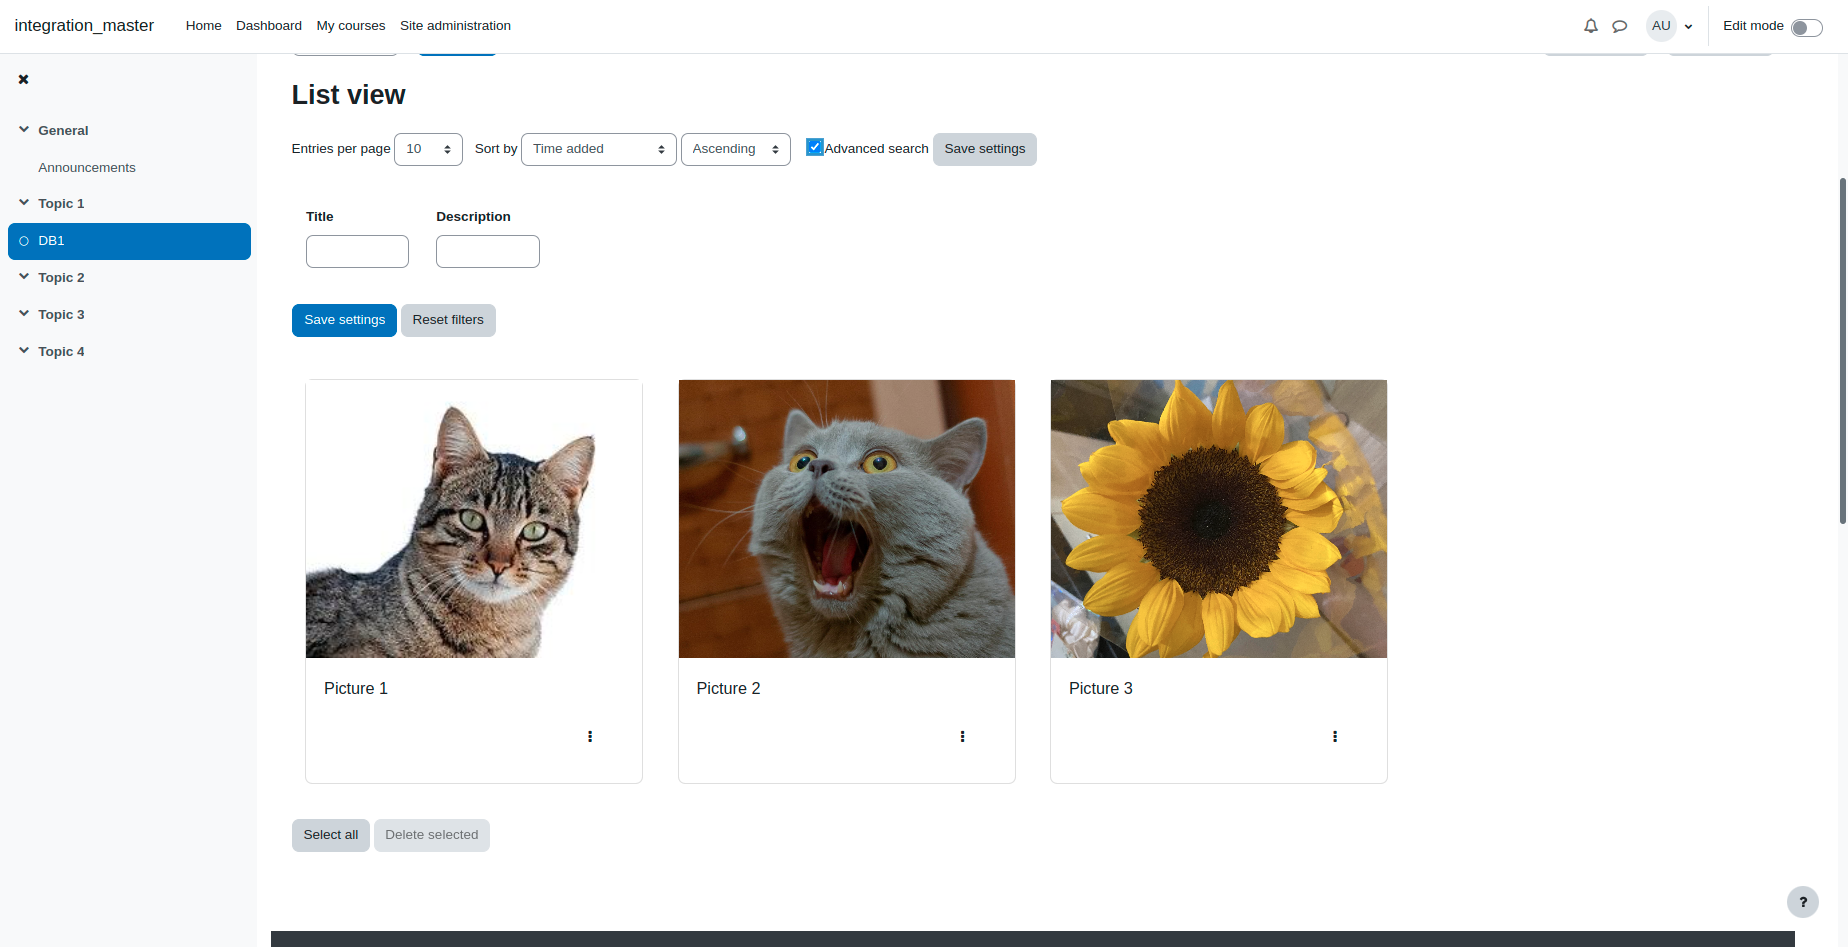Open actions menu for Picture 2
Image resolution: width=1848 pixels, height=947 pixels.
(962, 736)
